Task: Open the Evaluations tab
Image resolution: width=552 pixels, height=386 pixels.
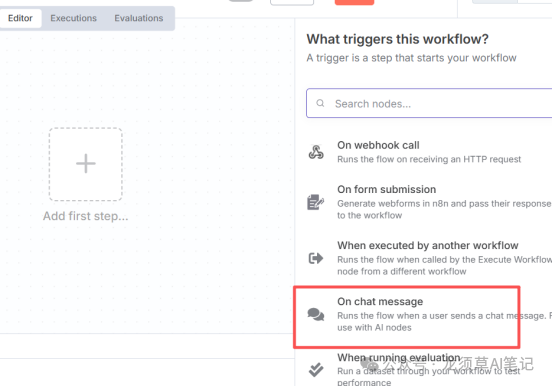Action: [139, 18]
